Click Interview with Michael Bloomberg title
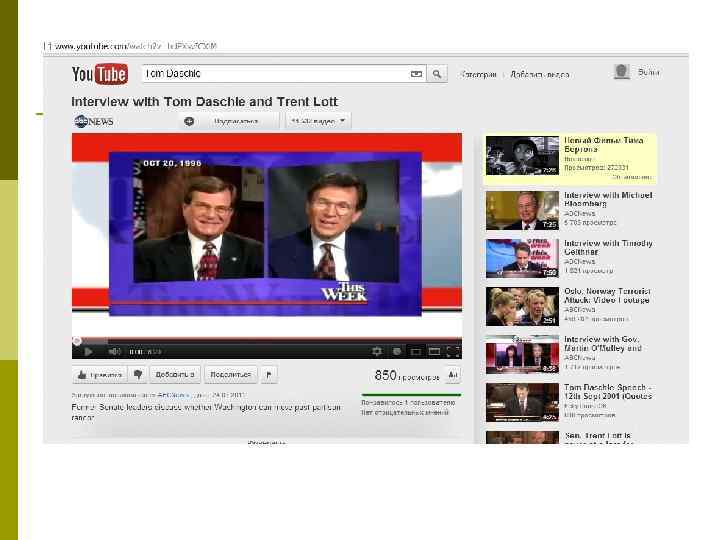720x540 pixels. coord(608,199)
